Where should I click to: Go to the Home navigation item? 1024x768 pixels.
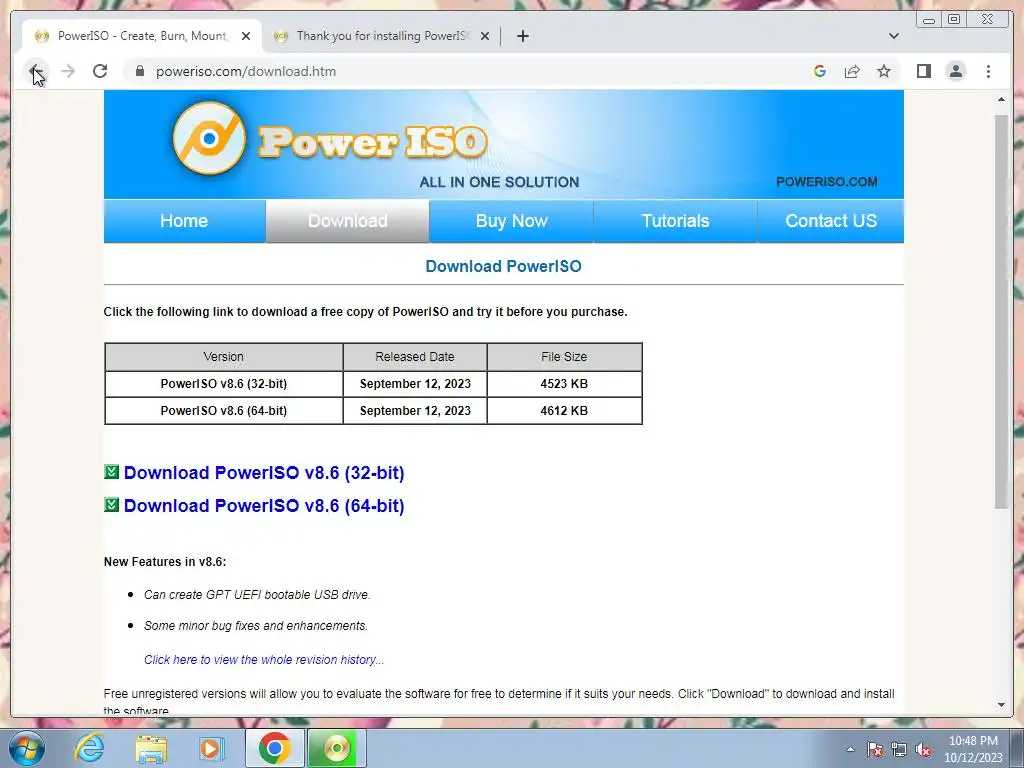click(x=184, y=221)
